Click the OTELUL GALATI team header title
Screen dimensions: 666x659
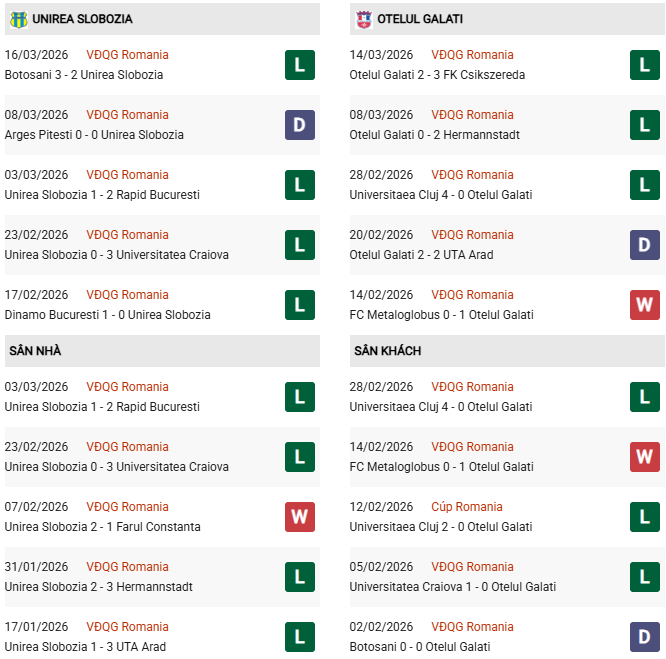420,19
